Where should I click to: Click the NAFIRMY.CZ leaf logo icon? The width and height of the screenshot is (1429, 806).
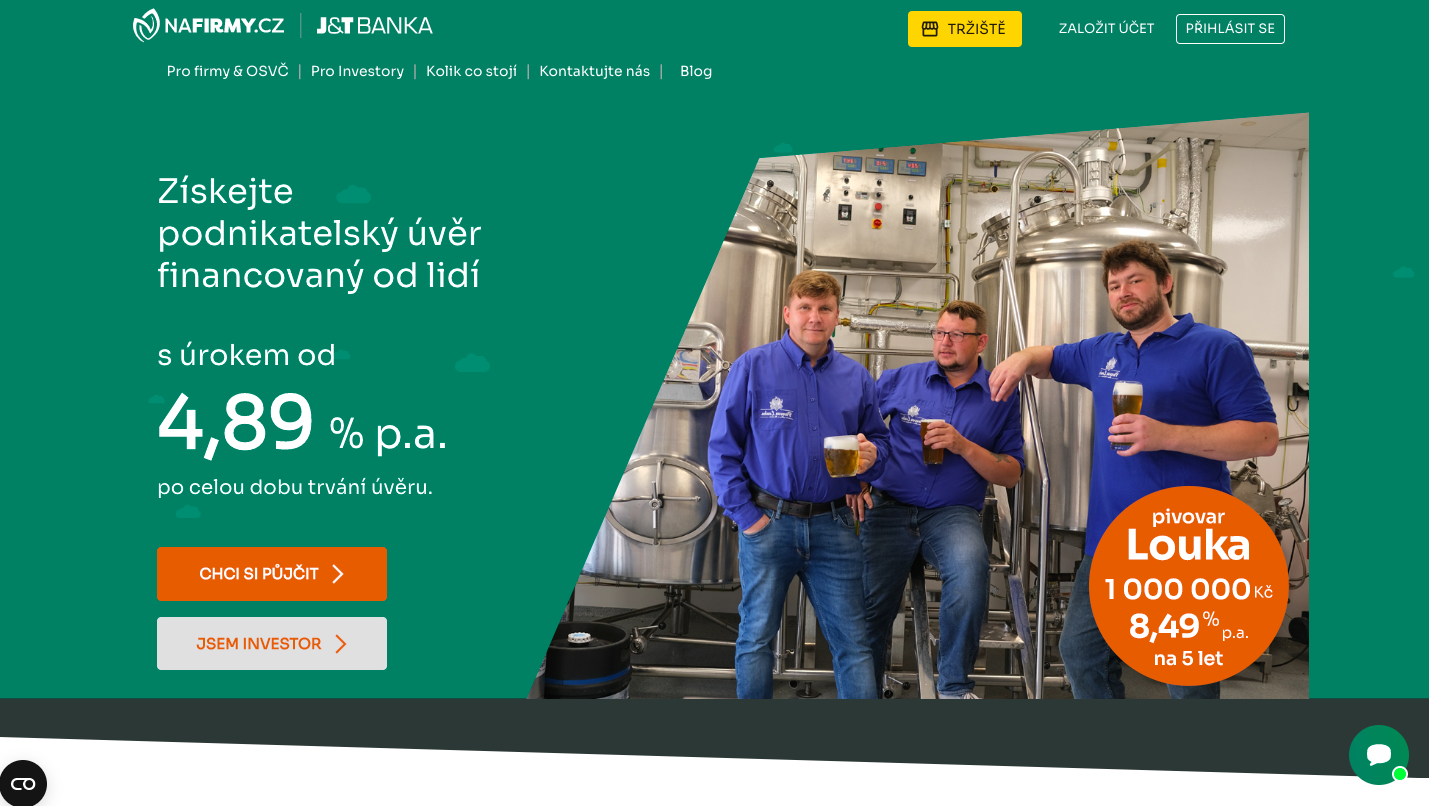pyautogui.click(x=147, y=26)
